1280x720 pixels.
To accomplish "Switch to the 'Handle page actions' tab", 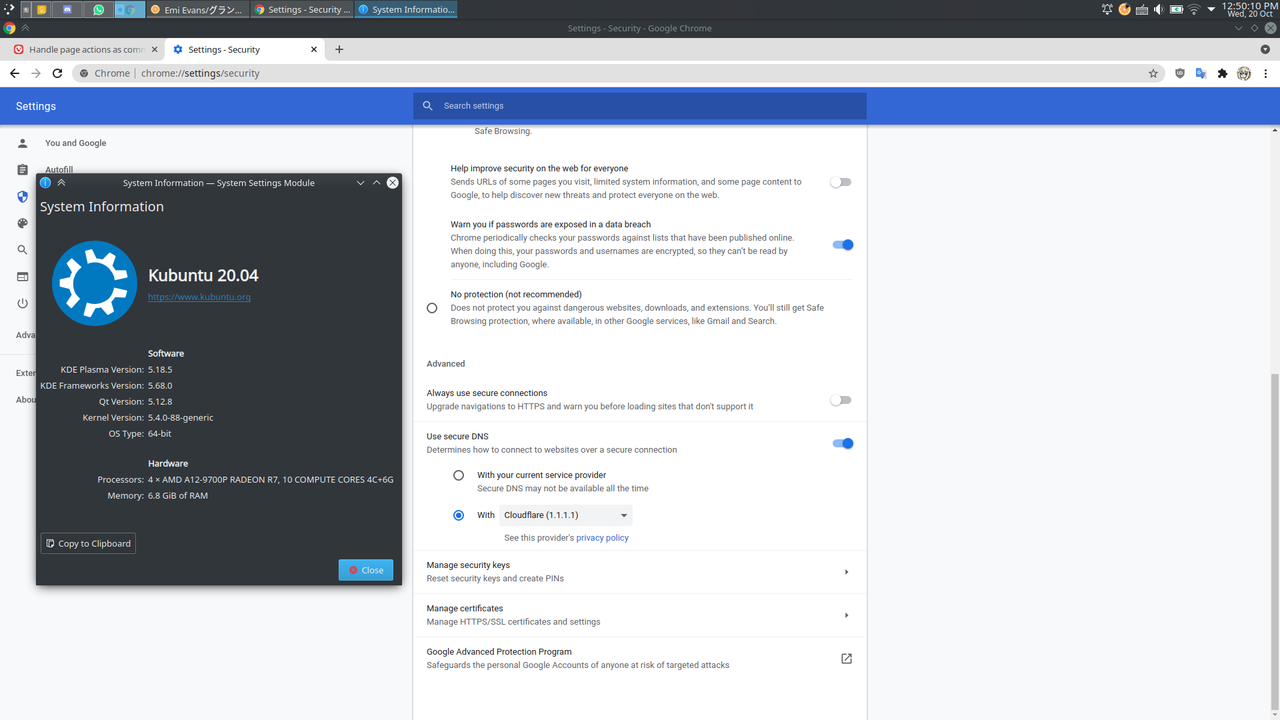I will coord(86,49).
